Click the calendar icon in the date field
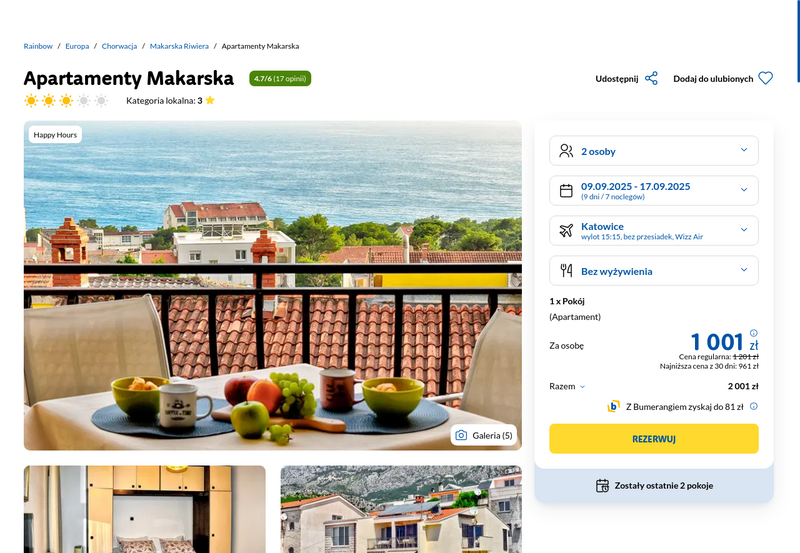Viewport: 800px width, 553px height. click(x=566, y=191)
